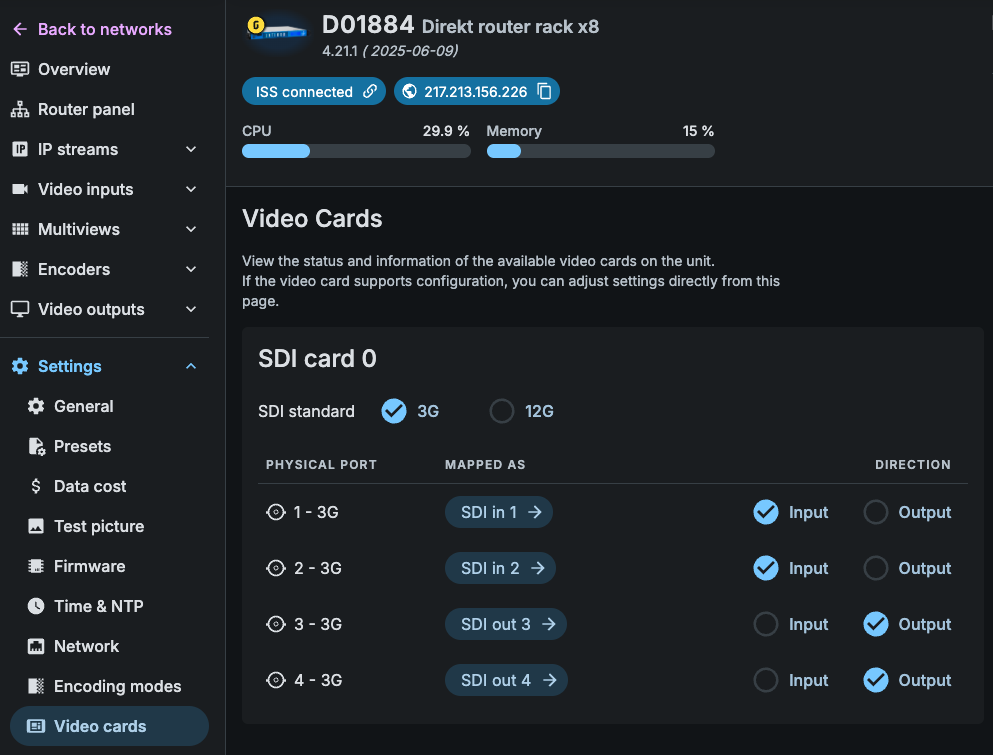Collapse the Settings section chevron

191,366
